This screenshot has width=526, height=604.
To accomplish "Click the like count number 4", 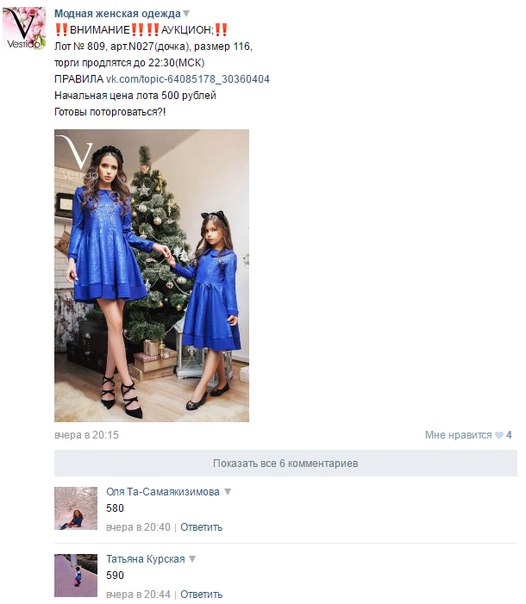I will point(509,435).
